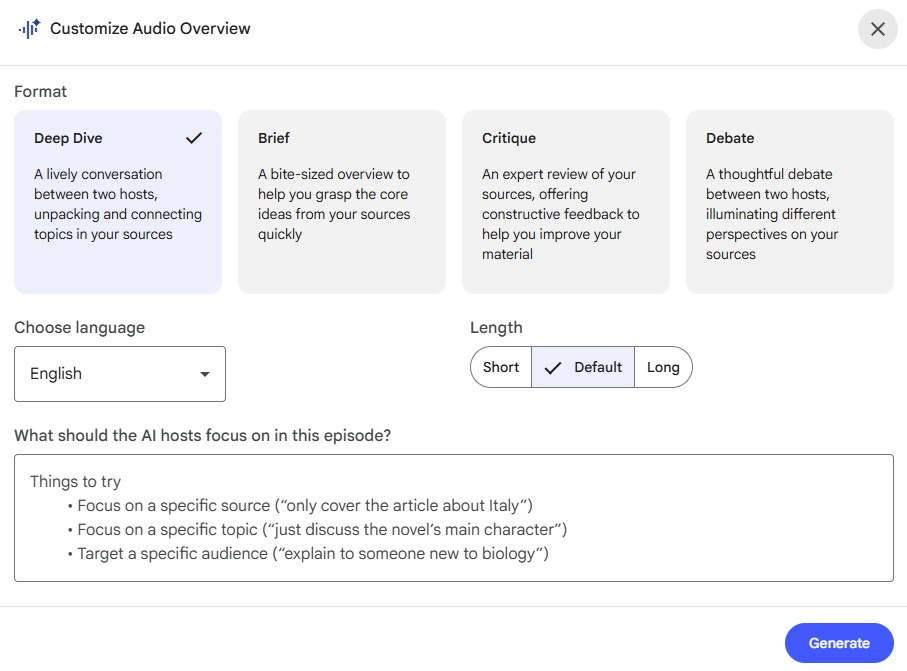Set length to Short
This screenshot has width=907, height=671.
point(500,367)
